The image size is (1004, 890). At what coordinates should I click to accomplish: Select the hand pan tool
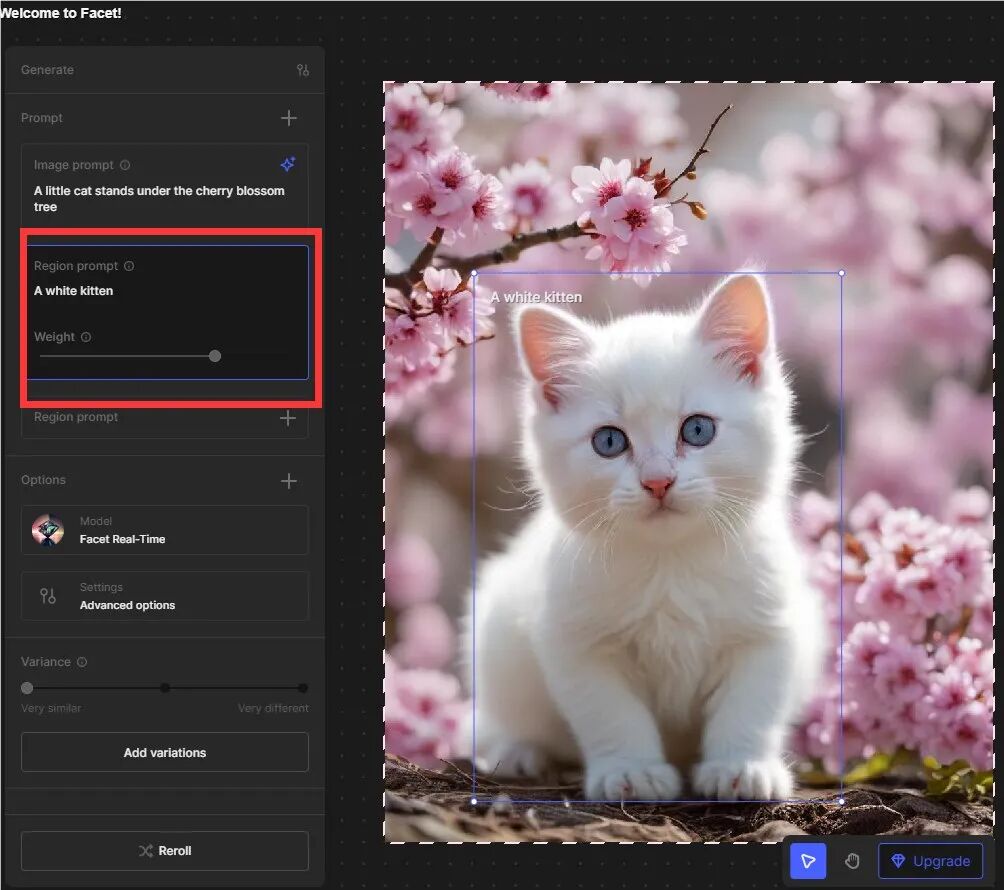(x=852, y=861)
